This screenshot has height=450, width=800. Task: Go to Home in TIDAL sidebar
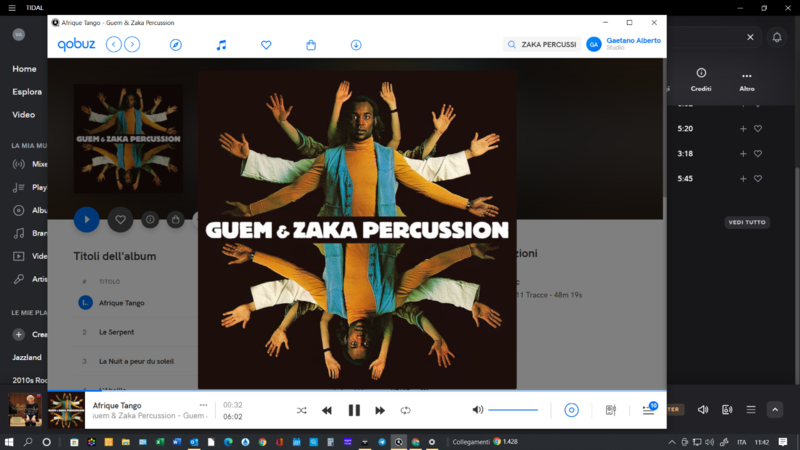25,69
